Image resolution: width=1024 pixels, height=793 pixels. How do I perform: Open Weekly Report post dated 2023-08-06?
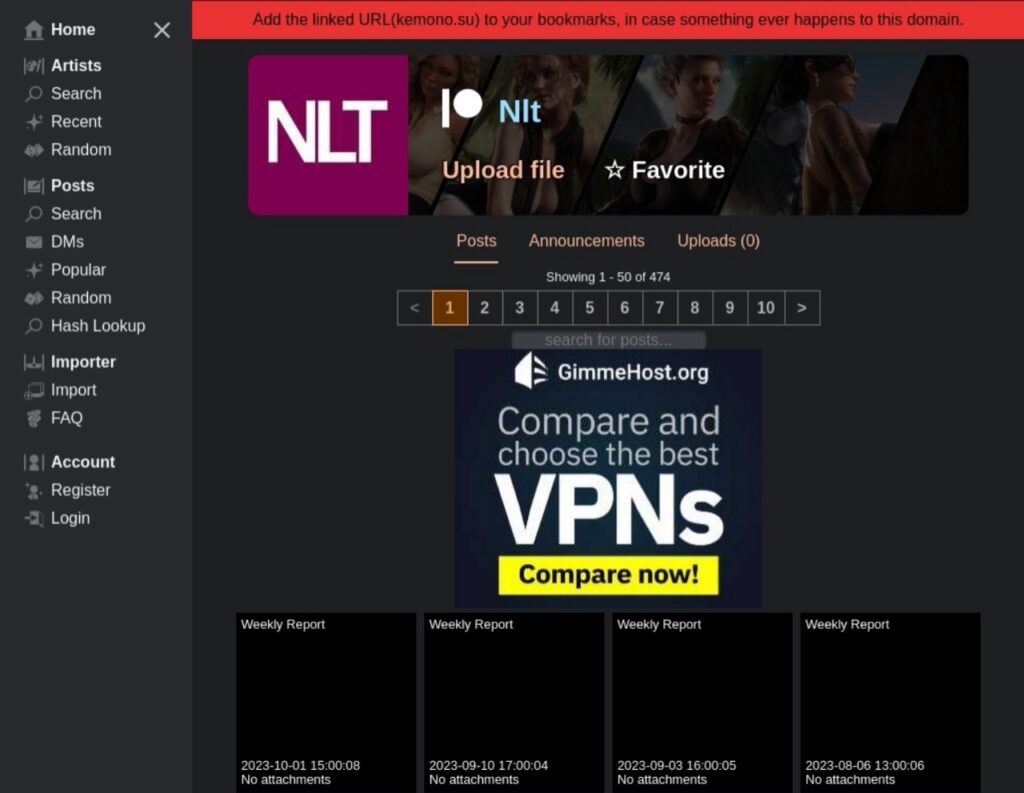(x=890, y=702)
